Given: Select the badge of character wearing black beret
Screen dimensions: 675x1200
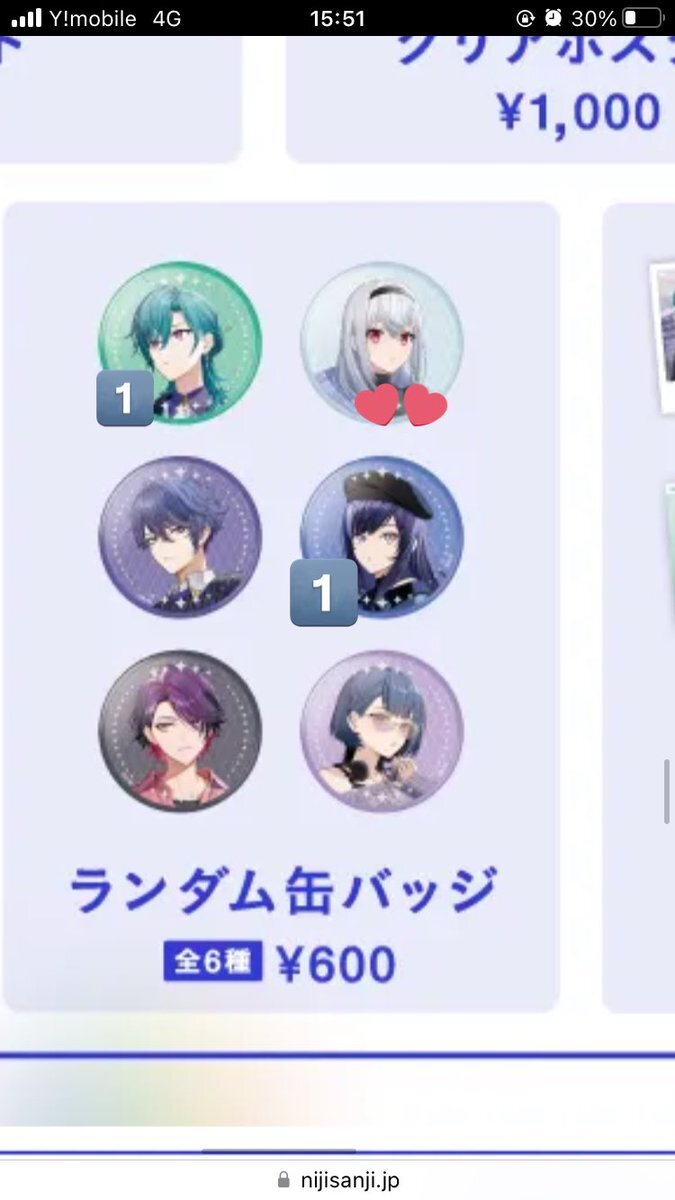Looking at the screenshot, I should (x=382, y=537).
